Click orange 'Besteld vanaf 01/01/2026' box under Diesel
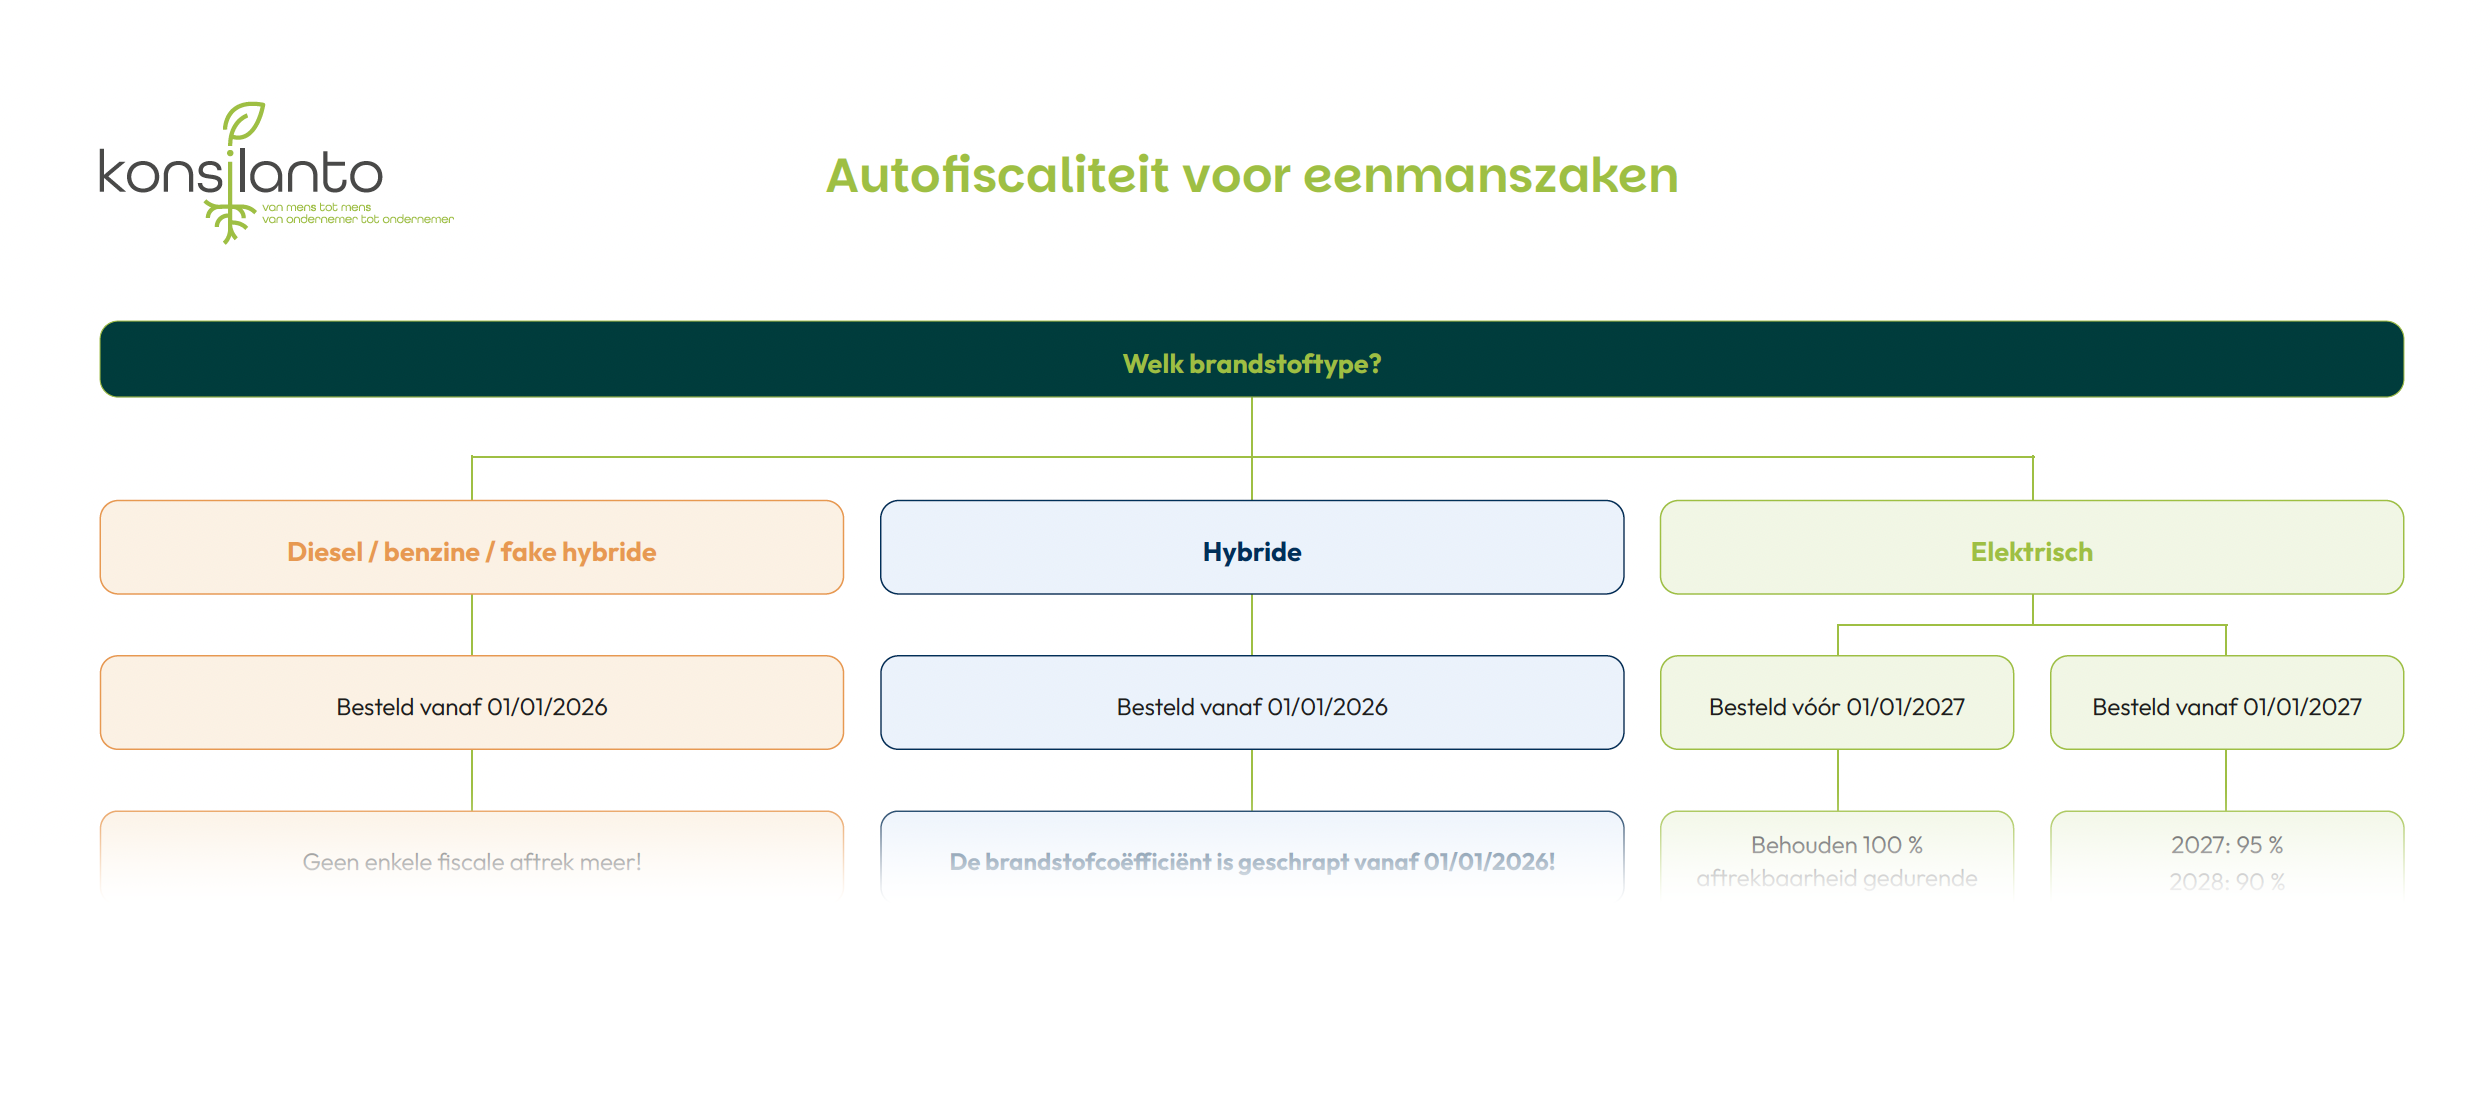 click(472, 702)
